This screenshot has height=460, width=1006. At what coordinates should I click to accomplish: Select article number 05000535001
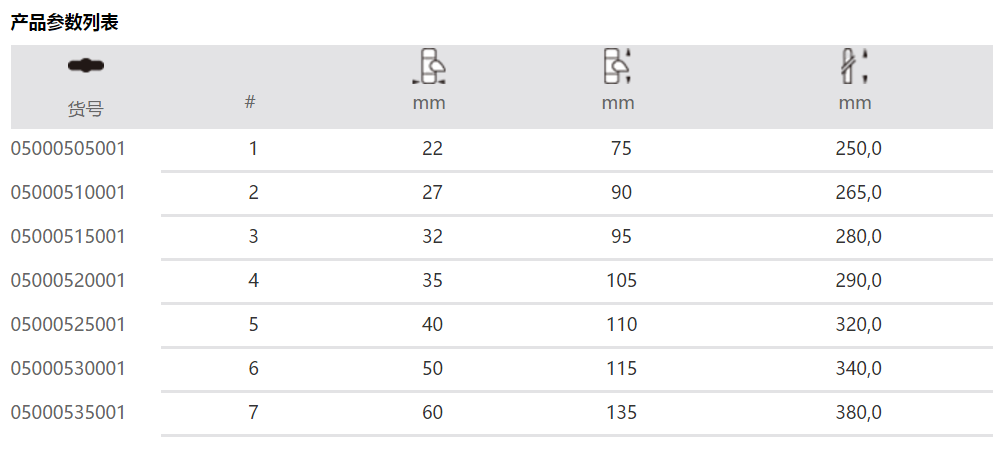click(x=68, y=412)
